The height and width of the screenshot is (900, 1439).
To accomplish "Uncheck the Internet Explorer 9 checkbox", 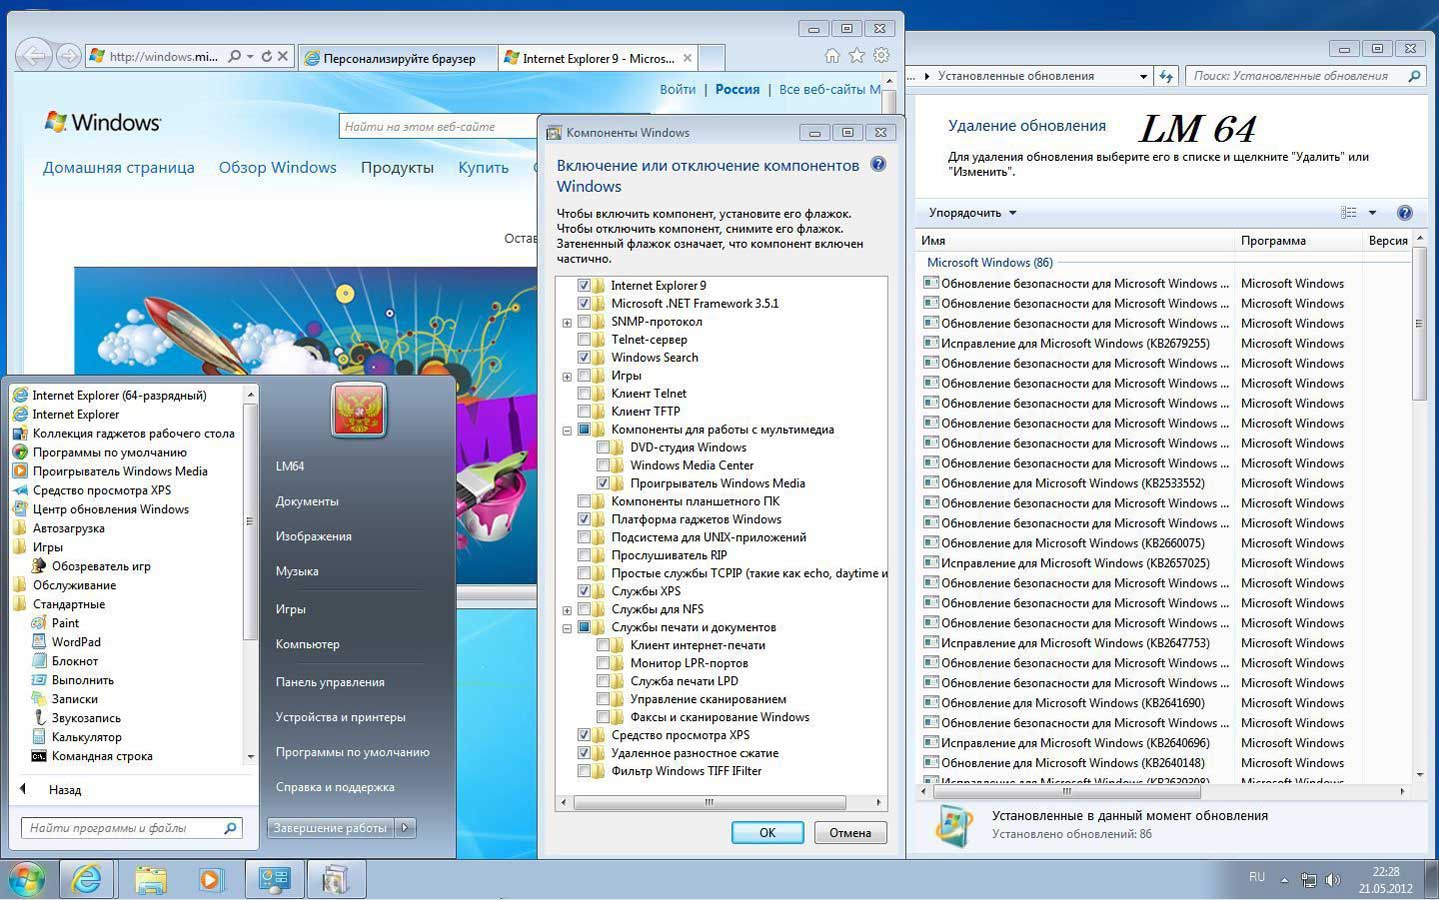I will coord(584,286).
